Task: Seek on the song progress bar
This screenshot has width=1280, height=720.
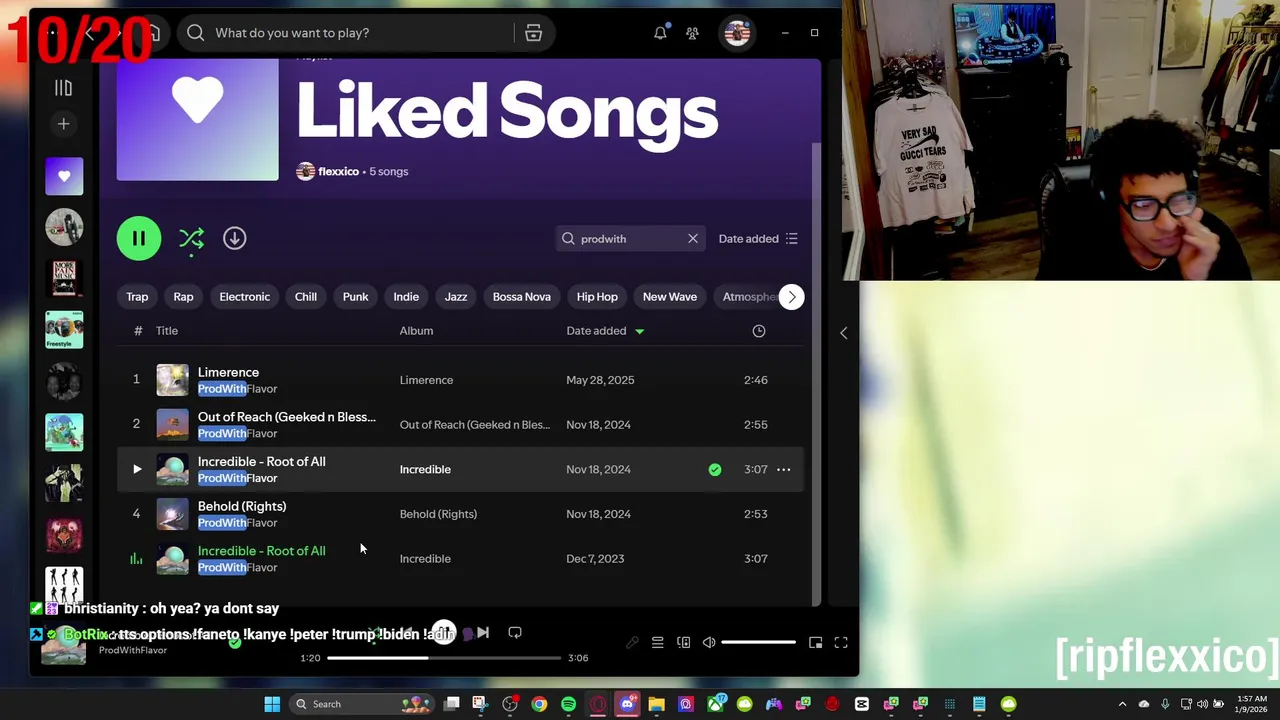Action: (x=444, y=658)
